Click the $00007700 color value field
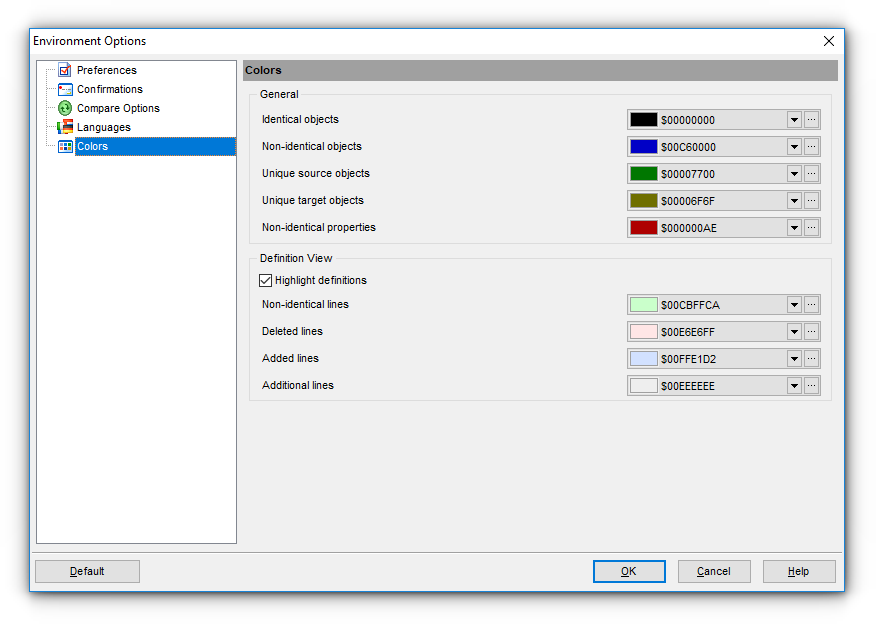Image resolution: width=876 pixels, height=624 pixels. pos(722,174)
